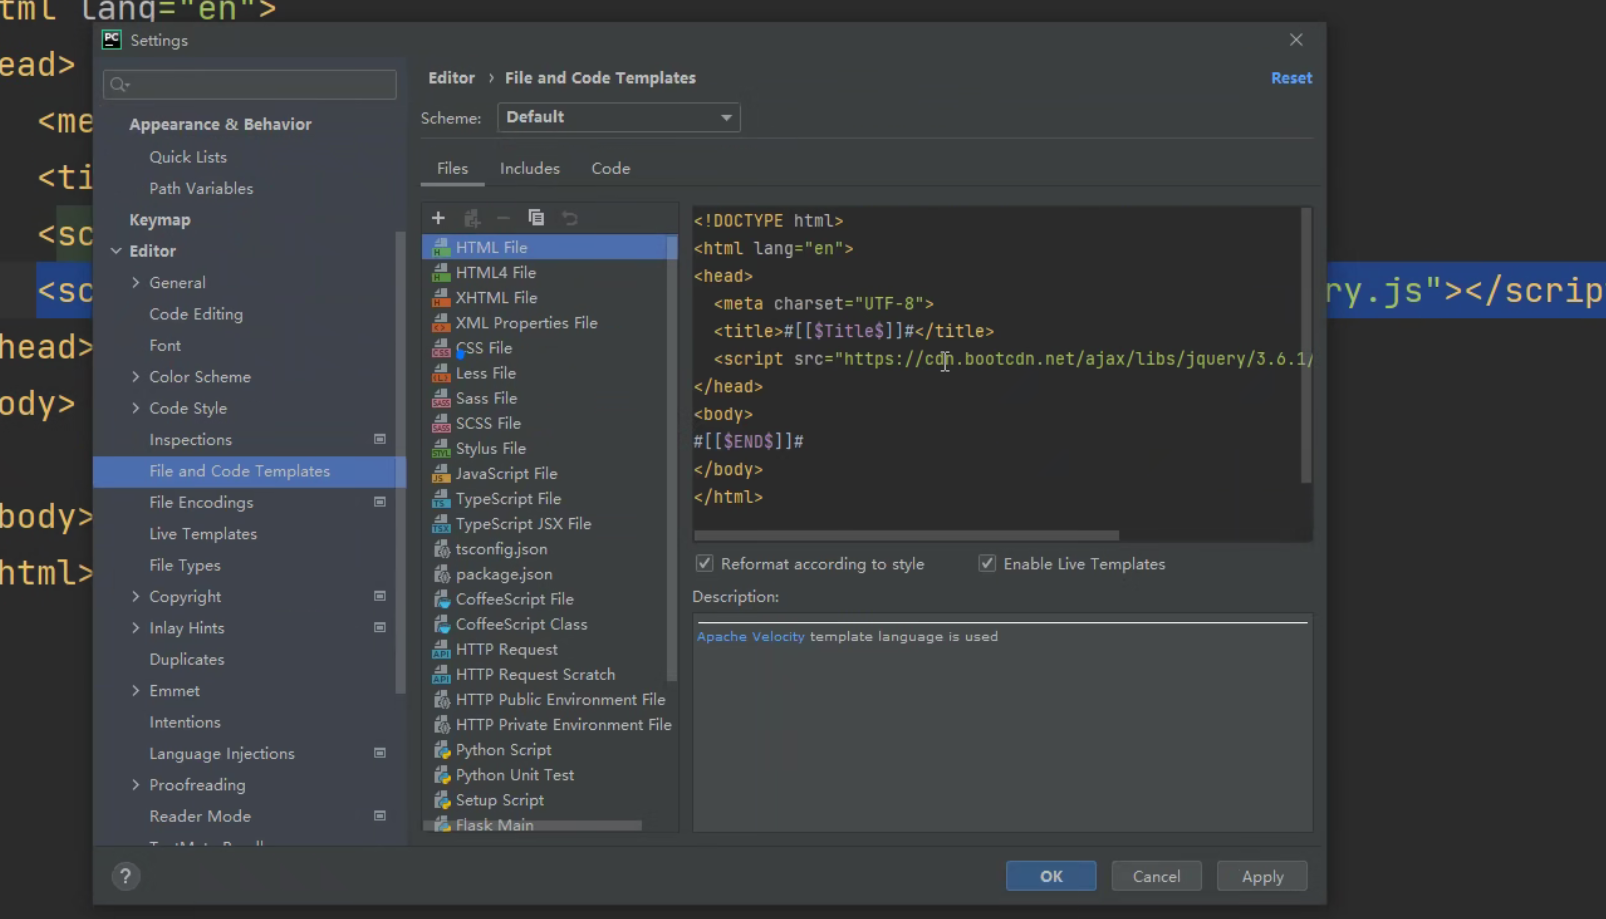Screen dimensions: 1606x919
Task: Click the package.json file type icon
Action: [441, 574]
